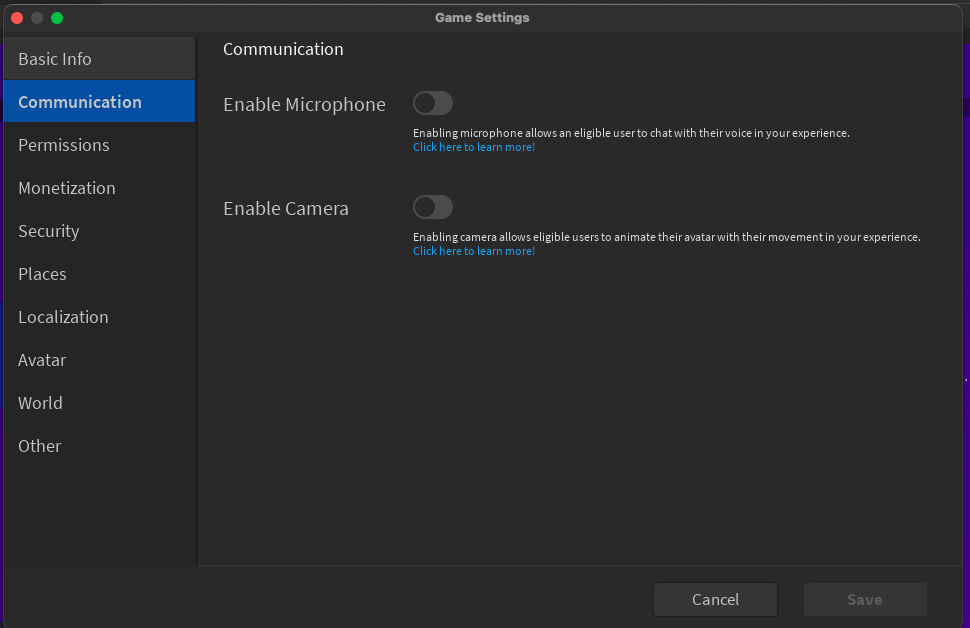Toggle the Enable Camera switch
Image resolution: width=970 pixels, height=628 pixels.
[x=432, y=207]
